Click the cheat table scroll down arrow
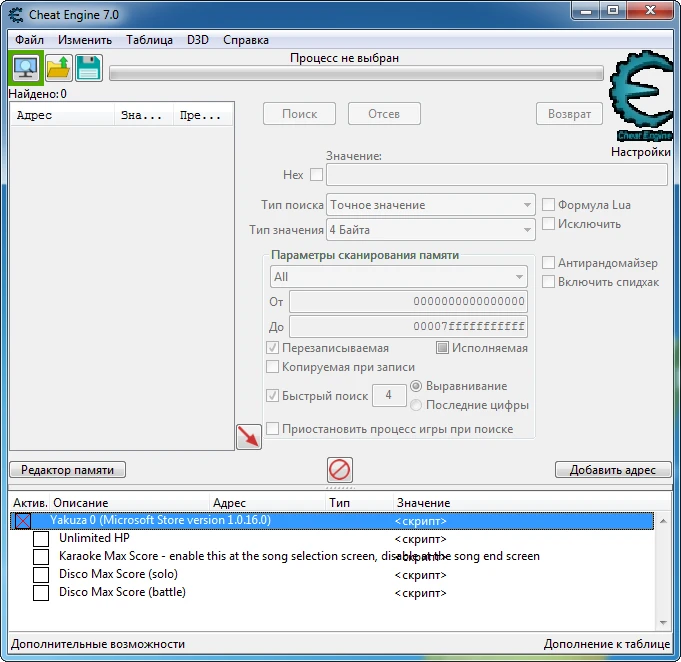 pyautogui.click(x=663, y=622)
